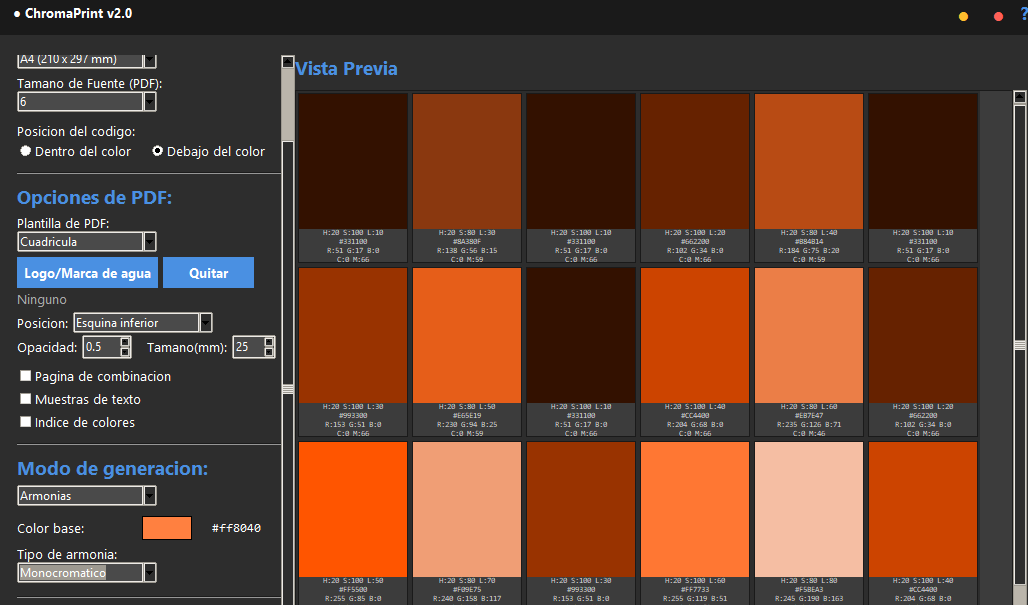This screenshot has width=1028, height=605.
Task: Click the Posicion del codigo label
Action: coord(76,131)
